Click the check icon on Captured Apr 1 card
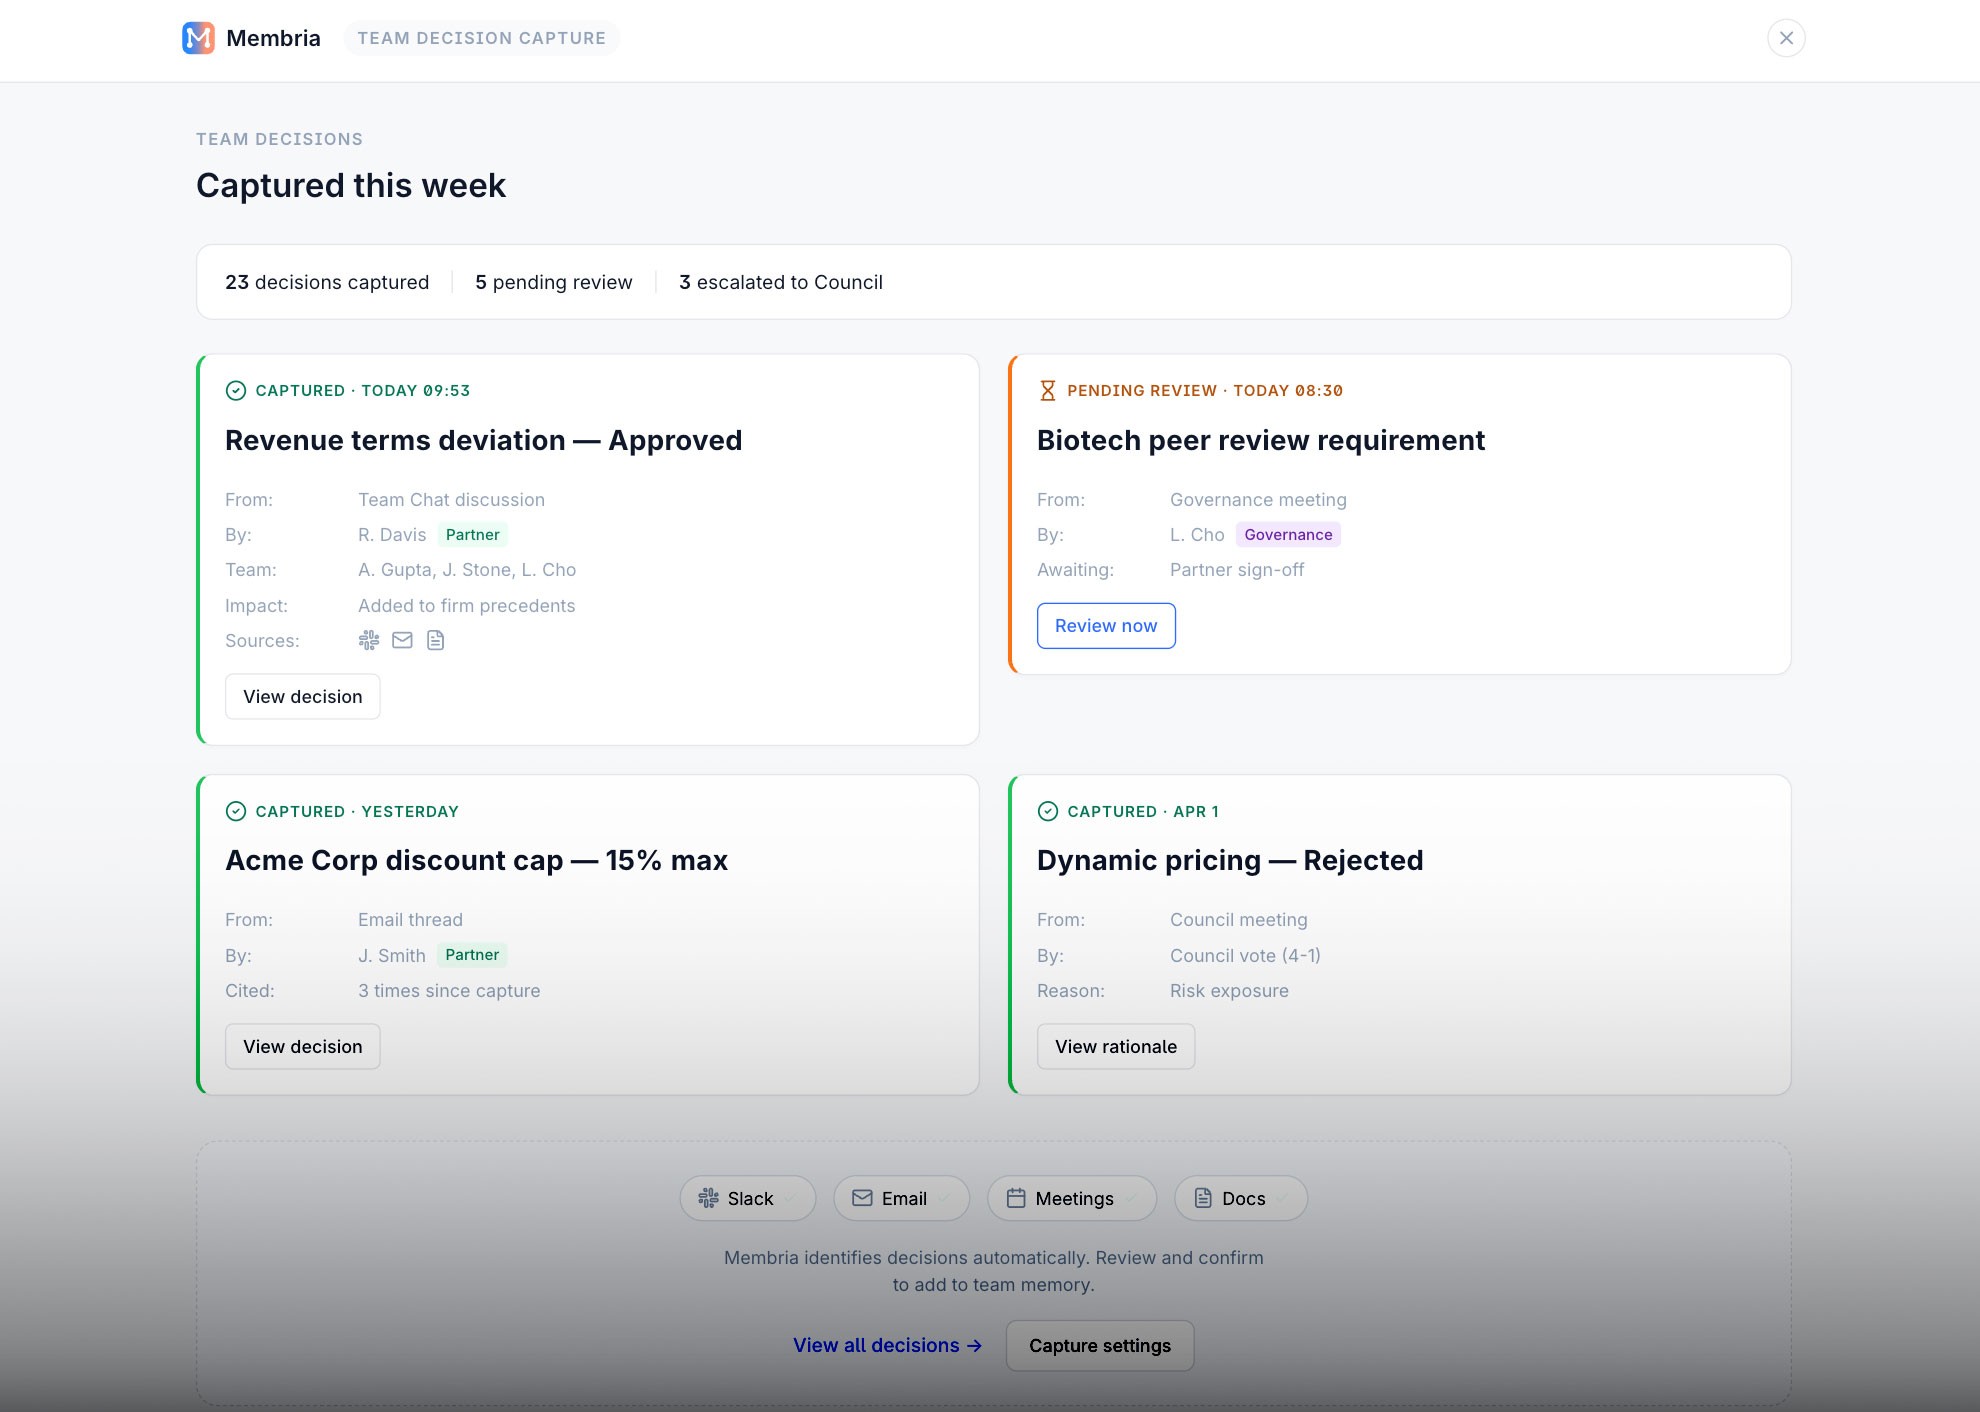This screenshot has width=1980, height=1412. [1047, 811]
